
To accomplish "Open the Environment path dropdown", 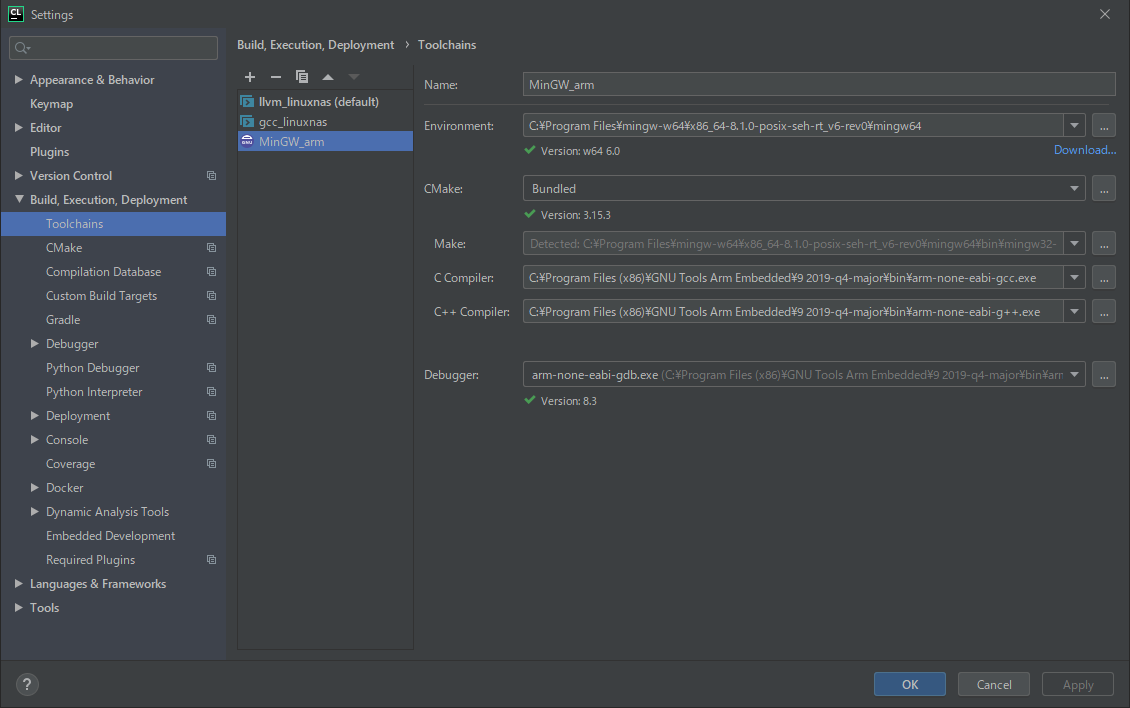I will 1074,125.
